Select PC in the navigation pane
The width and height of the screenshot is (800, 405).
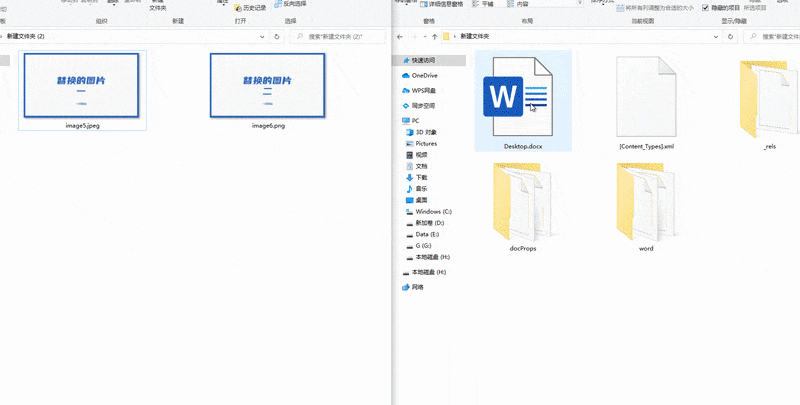click(x=411, y=121)
